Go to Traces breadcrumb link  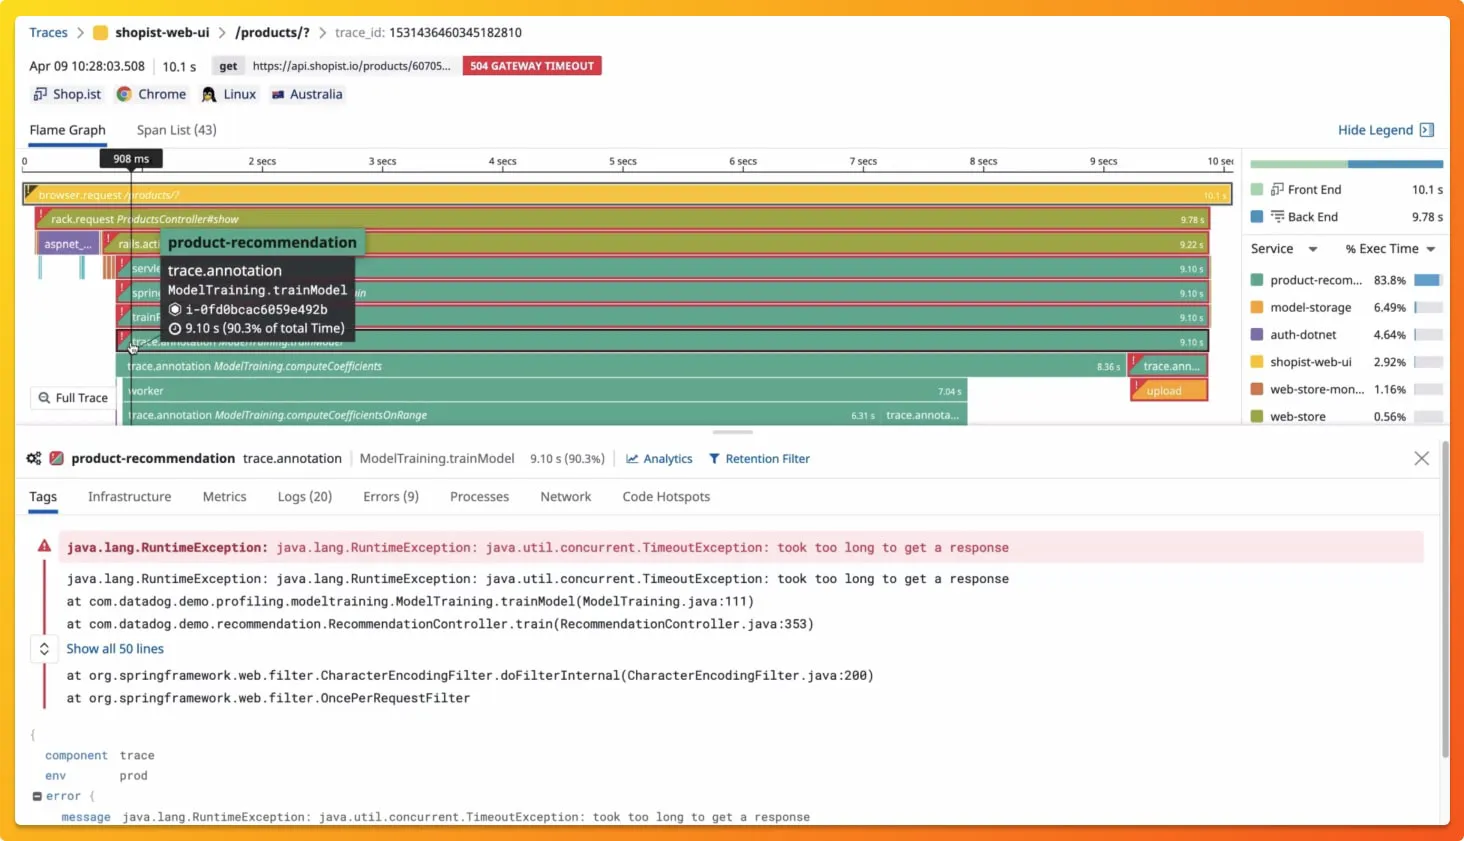48,33
